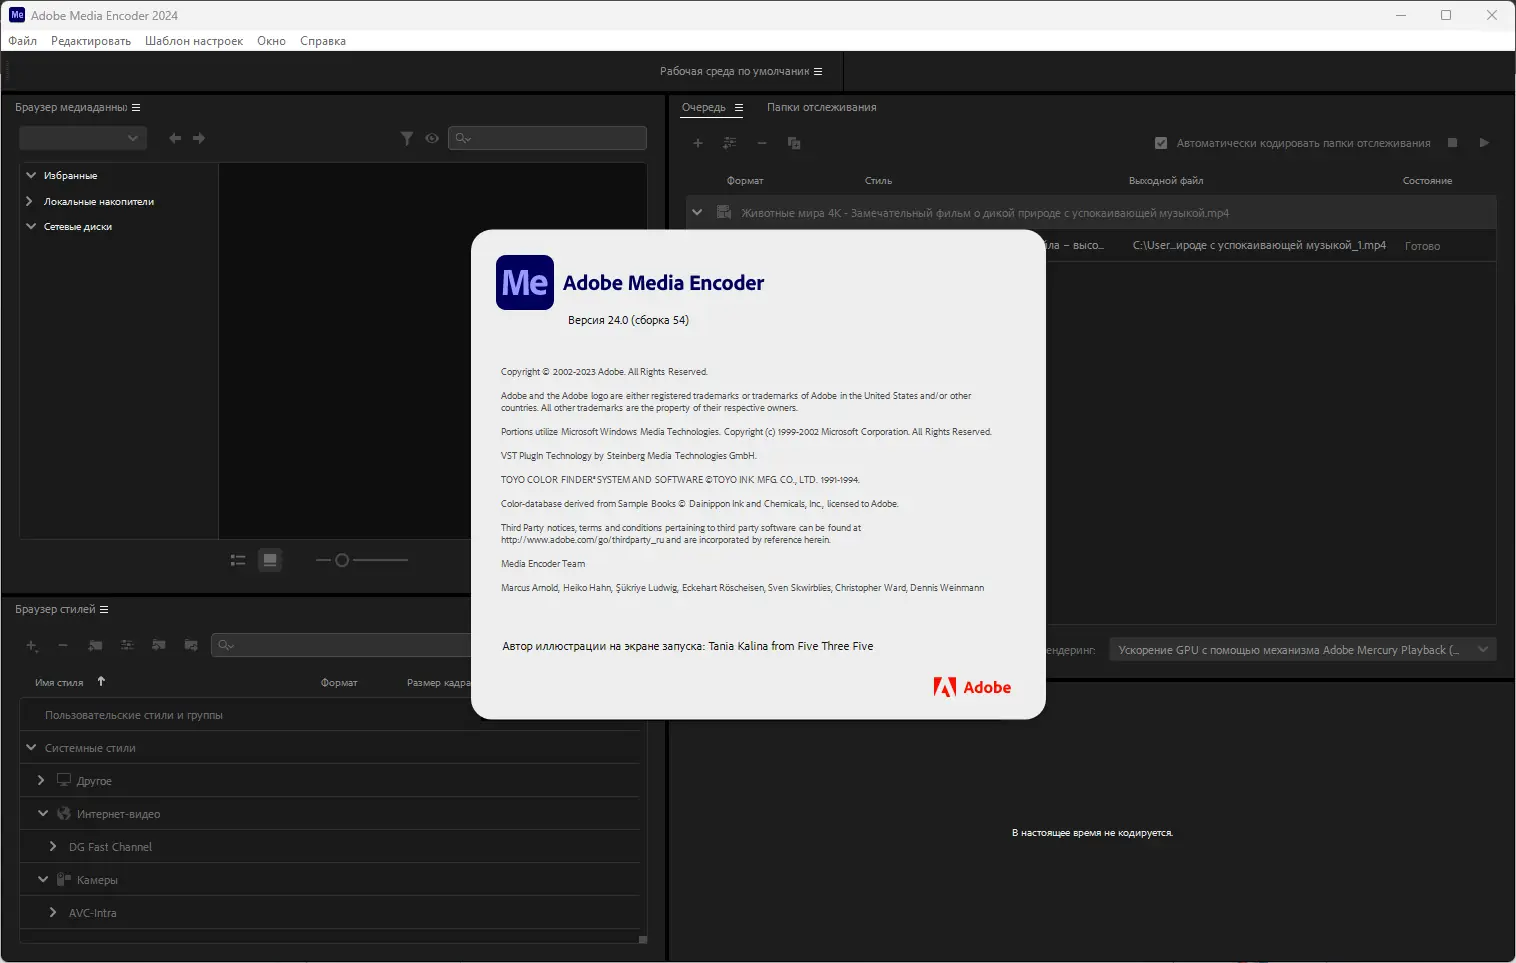Click the film icon of the queued video

pos(724,213)
